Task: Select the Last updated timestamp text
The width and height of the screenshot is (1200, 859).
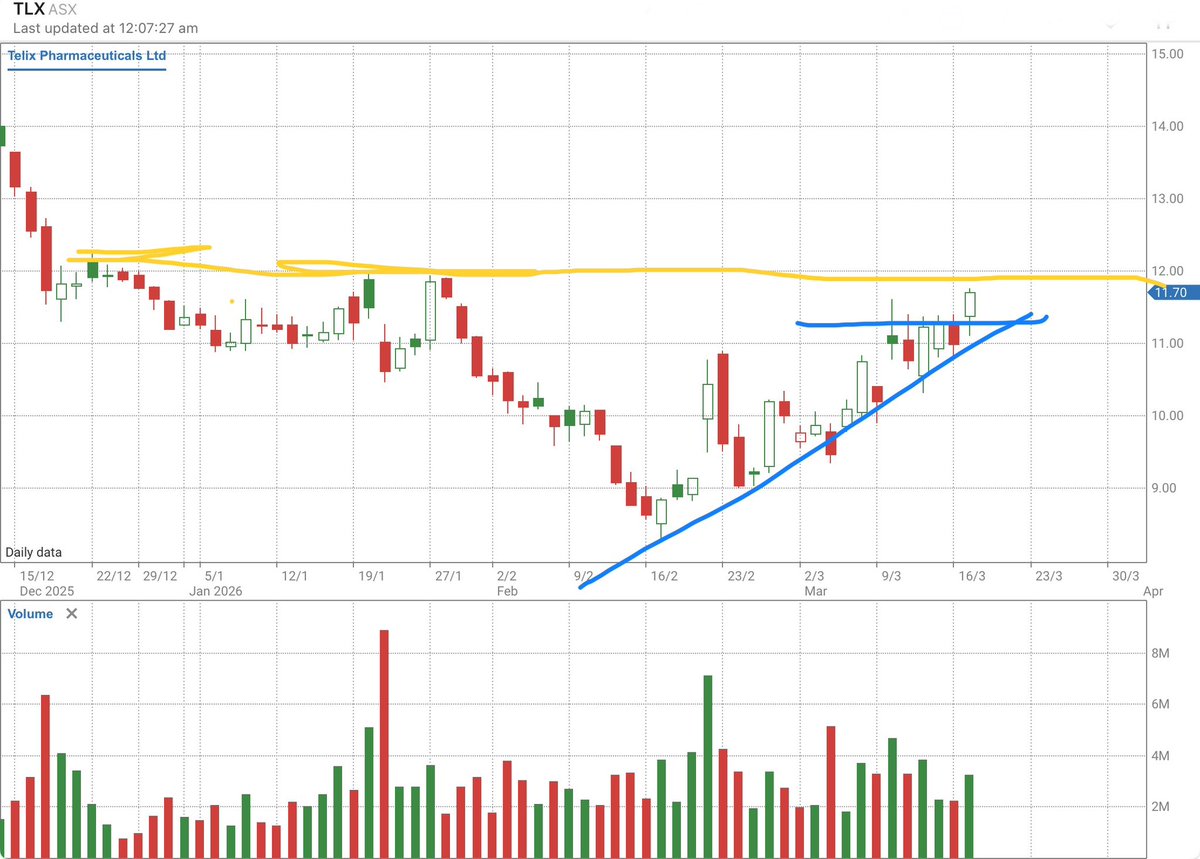Action: point(105,28)
